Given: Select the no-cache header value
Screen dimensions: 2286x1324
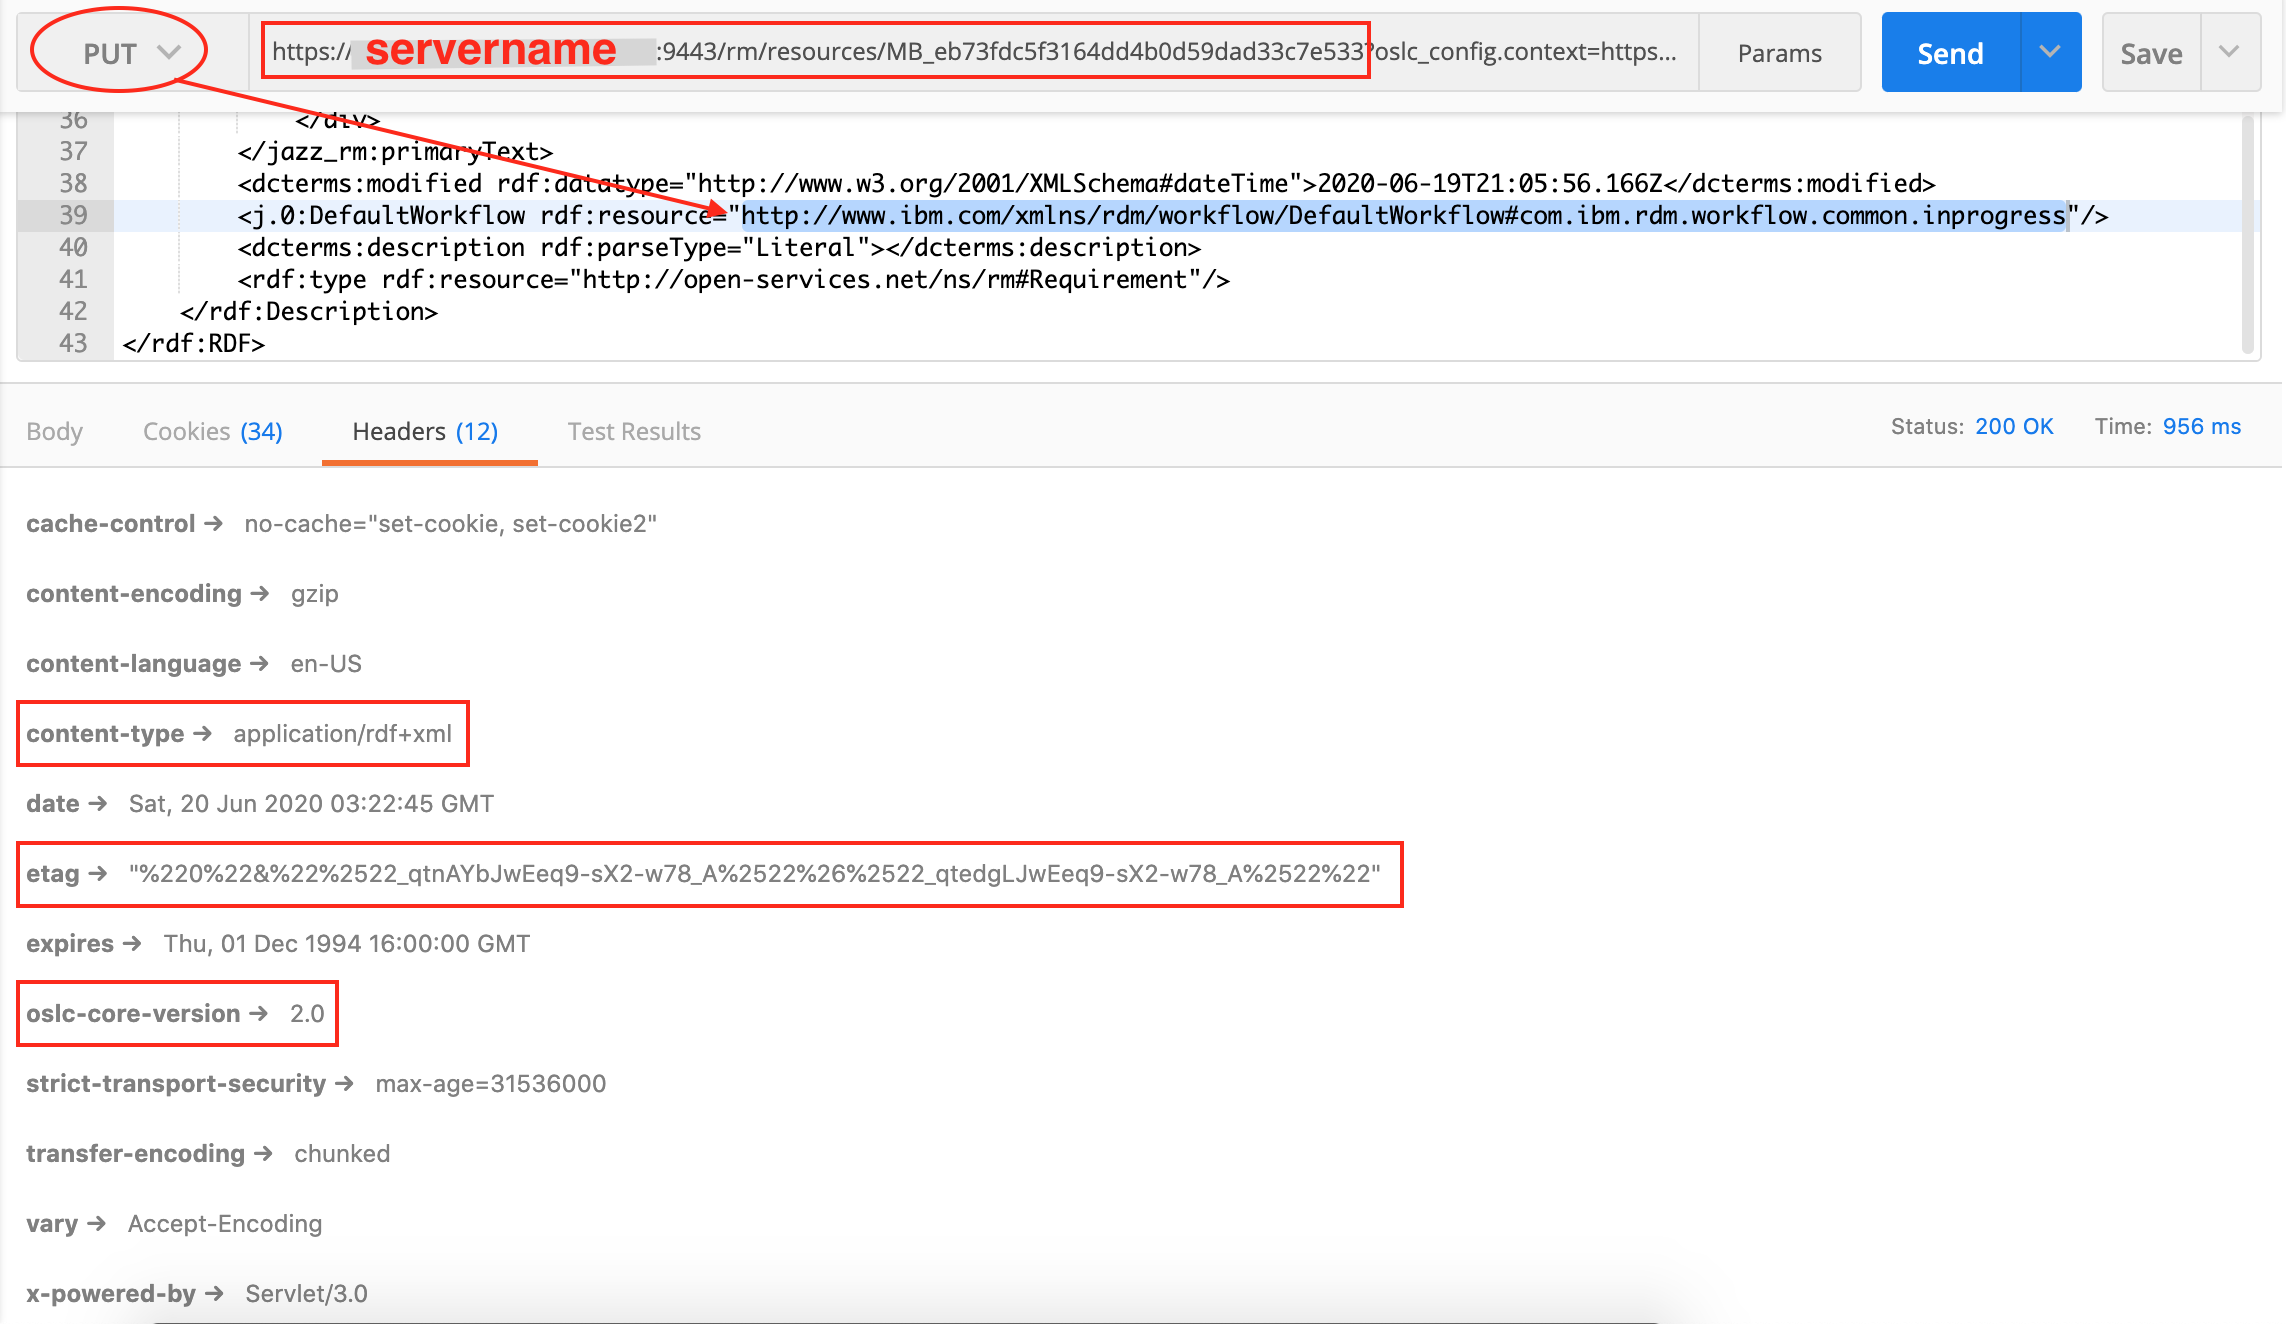Looking at the screenshot, I should (x=451, y=524).
